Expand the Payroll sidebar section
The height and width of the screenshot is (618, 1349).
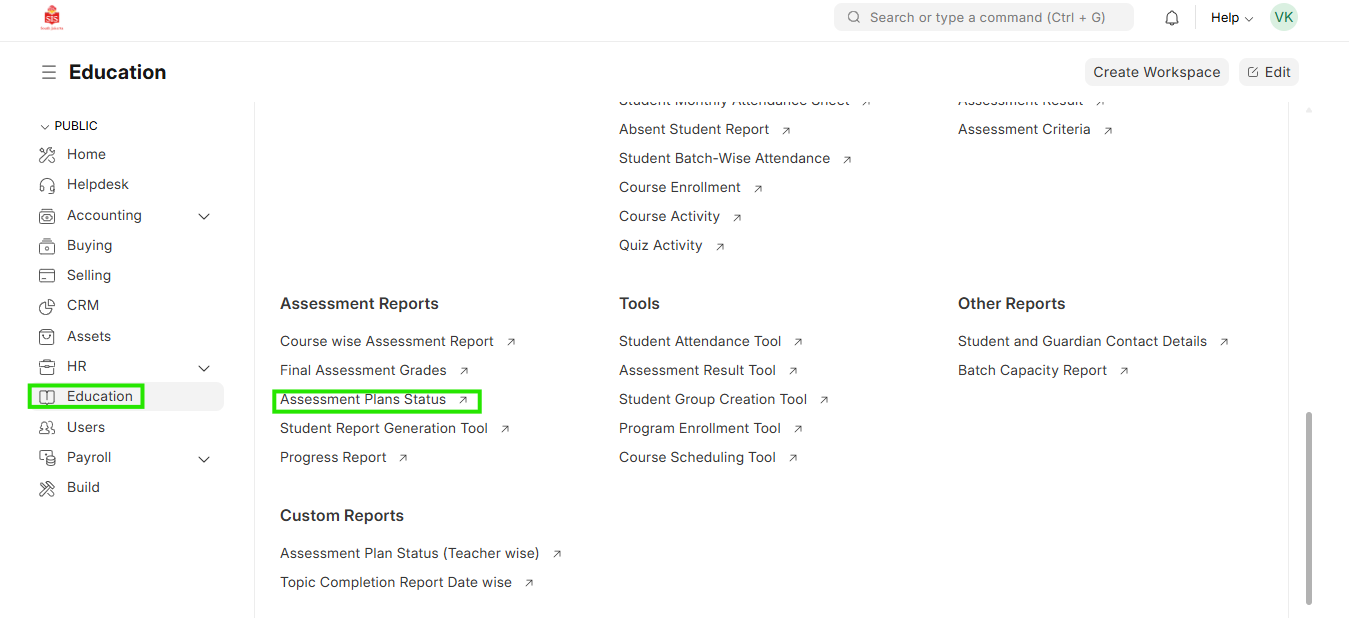tap(204, 459)
